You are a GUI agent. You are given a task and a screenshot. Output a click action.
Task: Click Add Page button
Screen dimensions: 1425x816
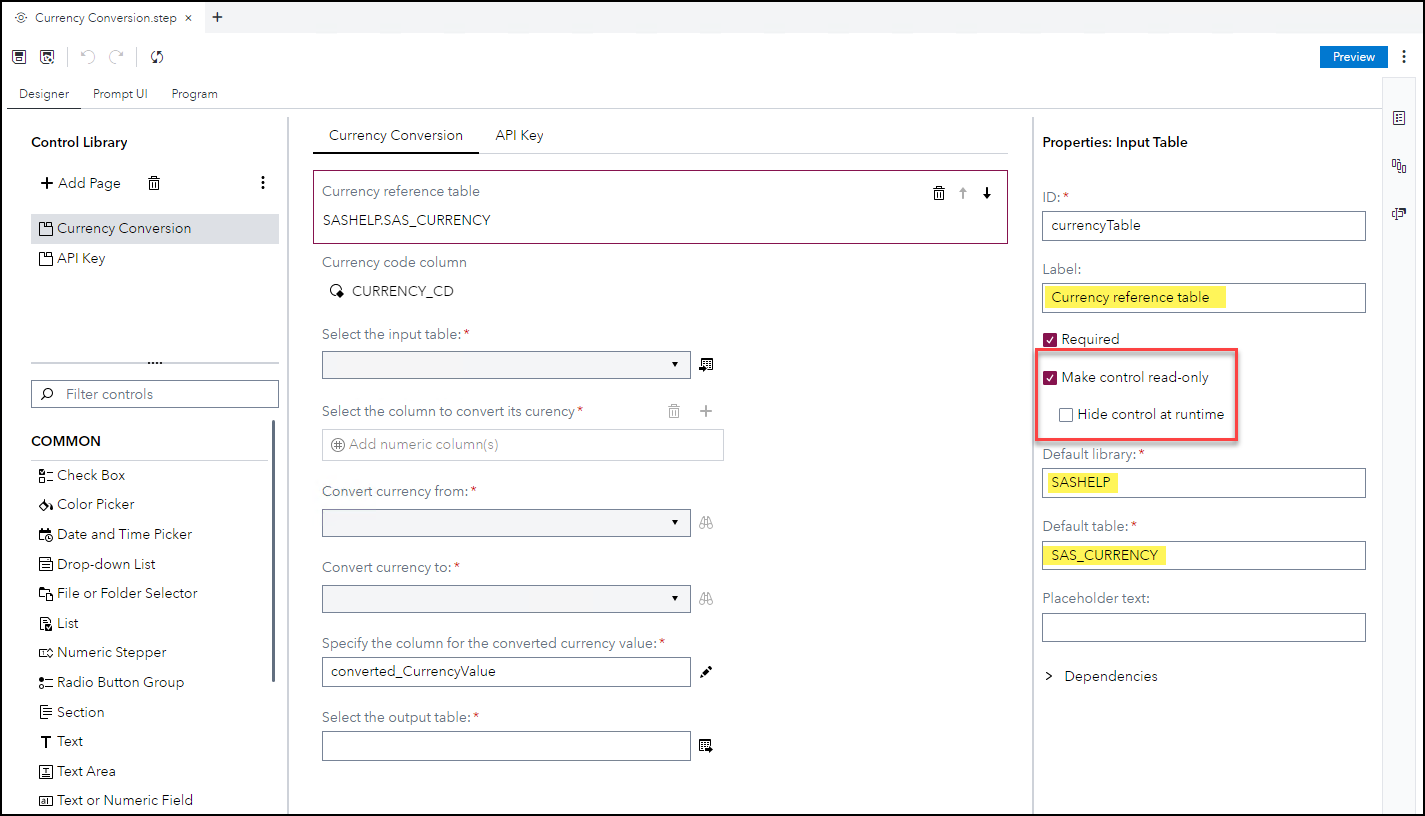pyautogui.click(x=80, y=183)
